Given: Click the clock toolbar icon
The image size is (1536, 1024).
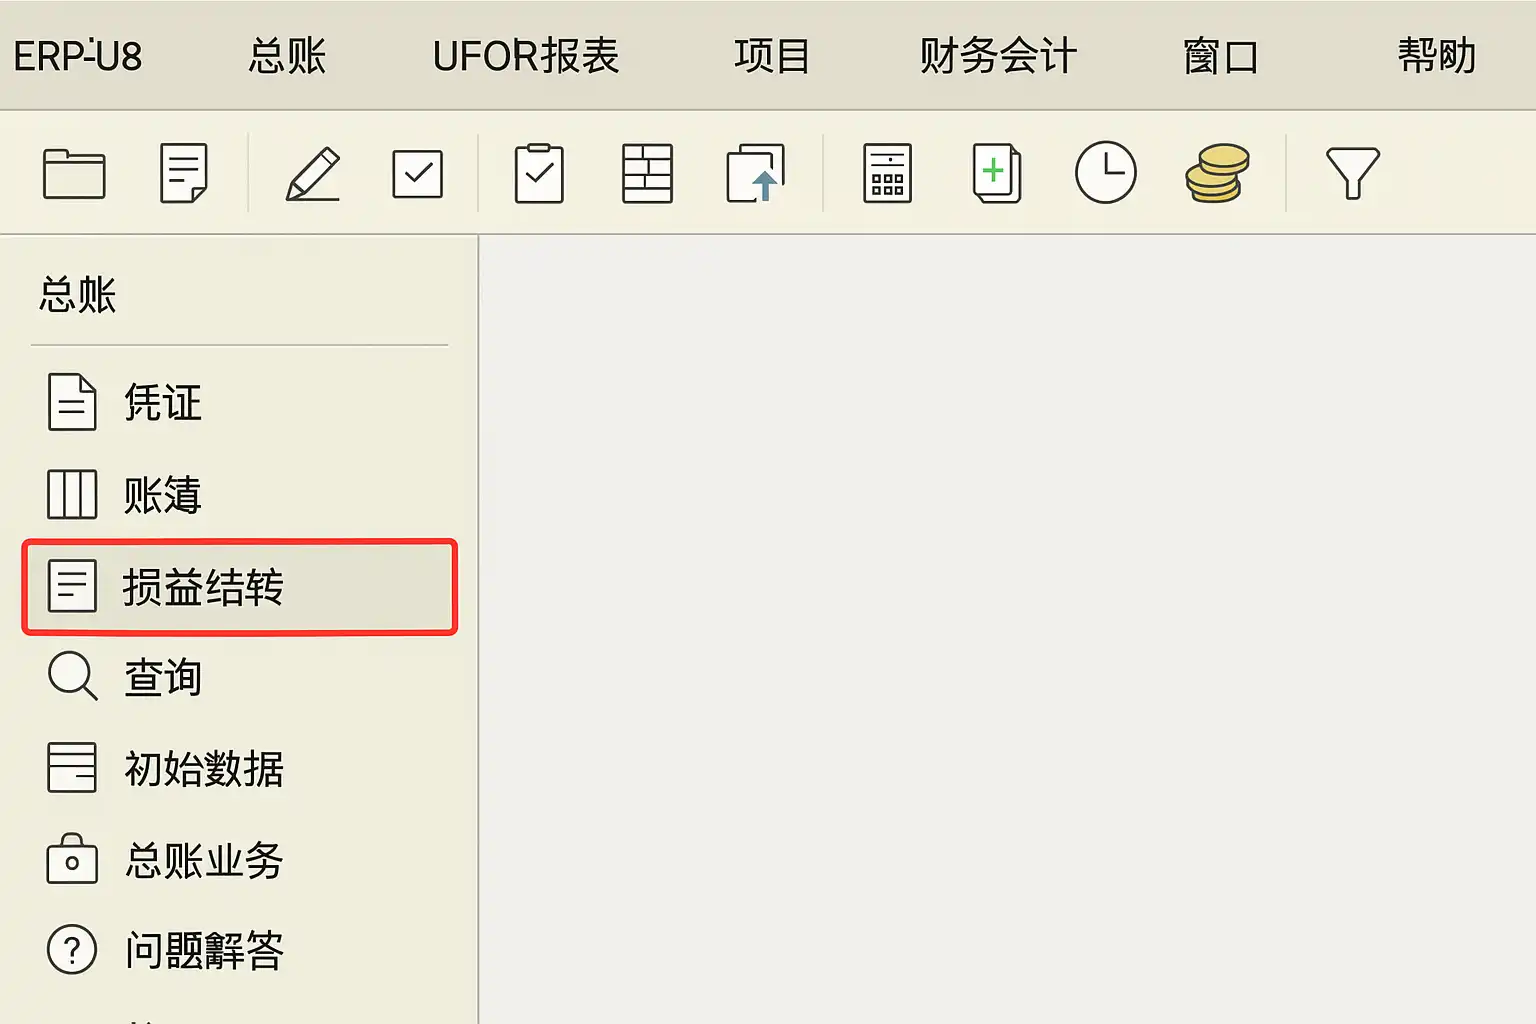Looking at the screenshot, I should click(x=1105, y=173).
